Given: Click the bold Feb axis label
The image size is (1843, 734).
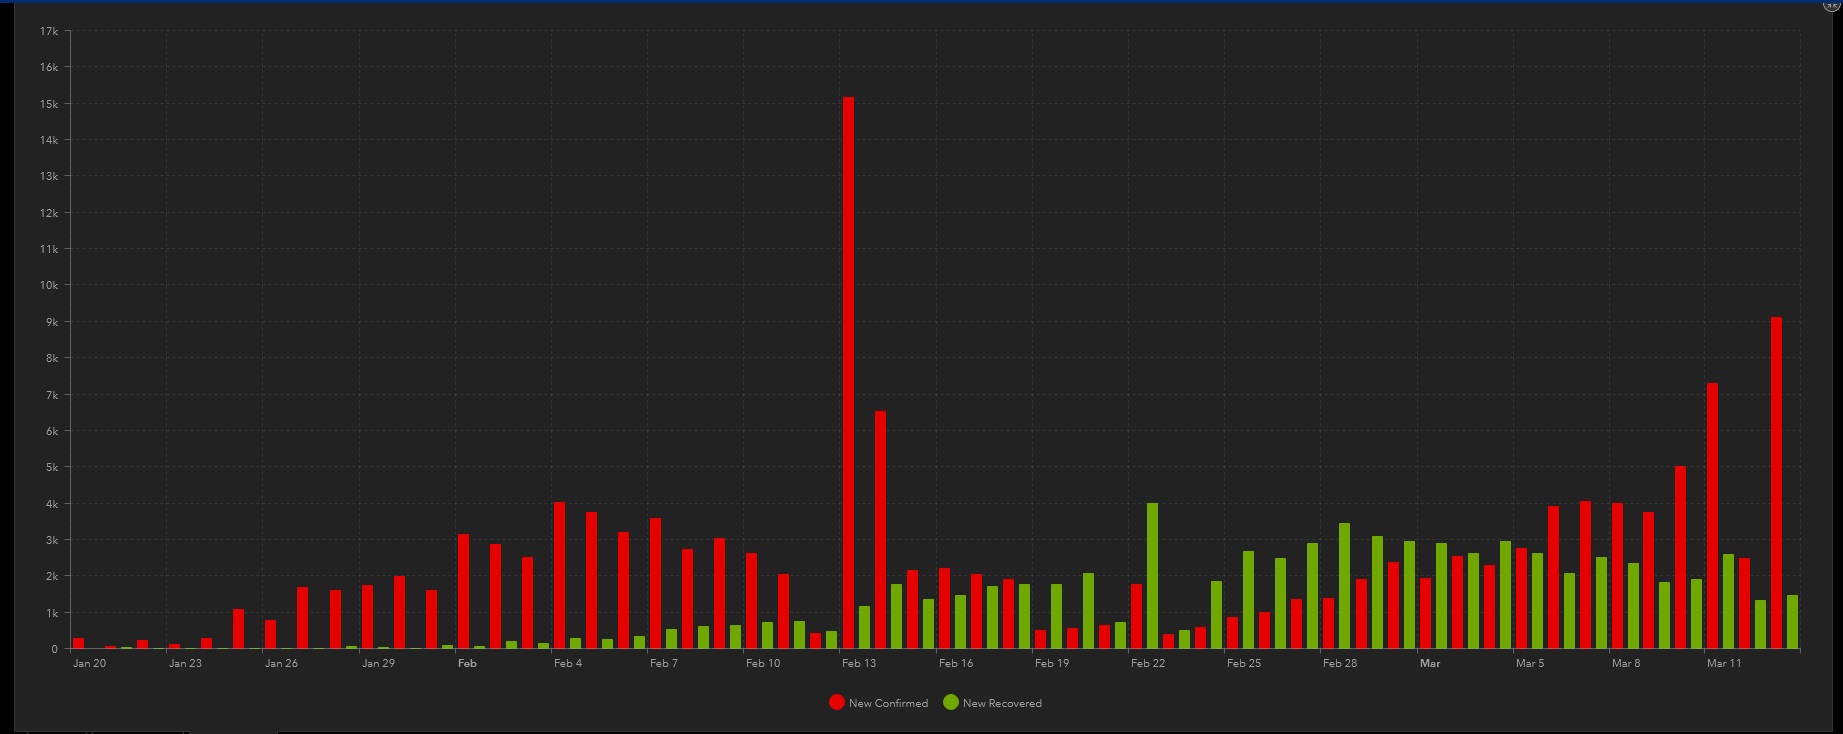Looking at the screenshot, I should point(467,663).
